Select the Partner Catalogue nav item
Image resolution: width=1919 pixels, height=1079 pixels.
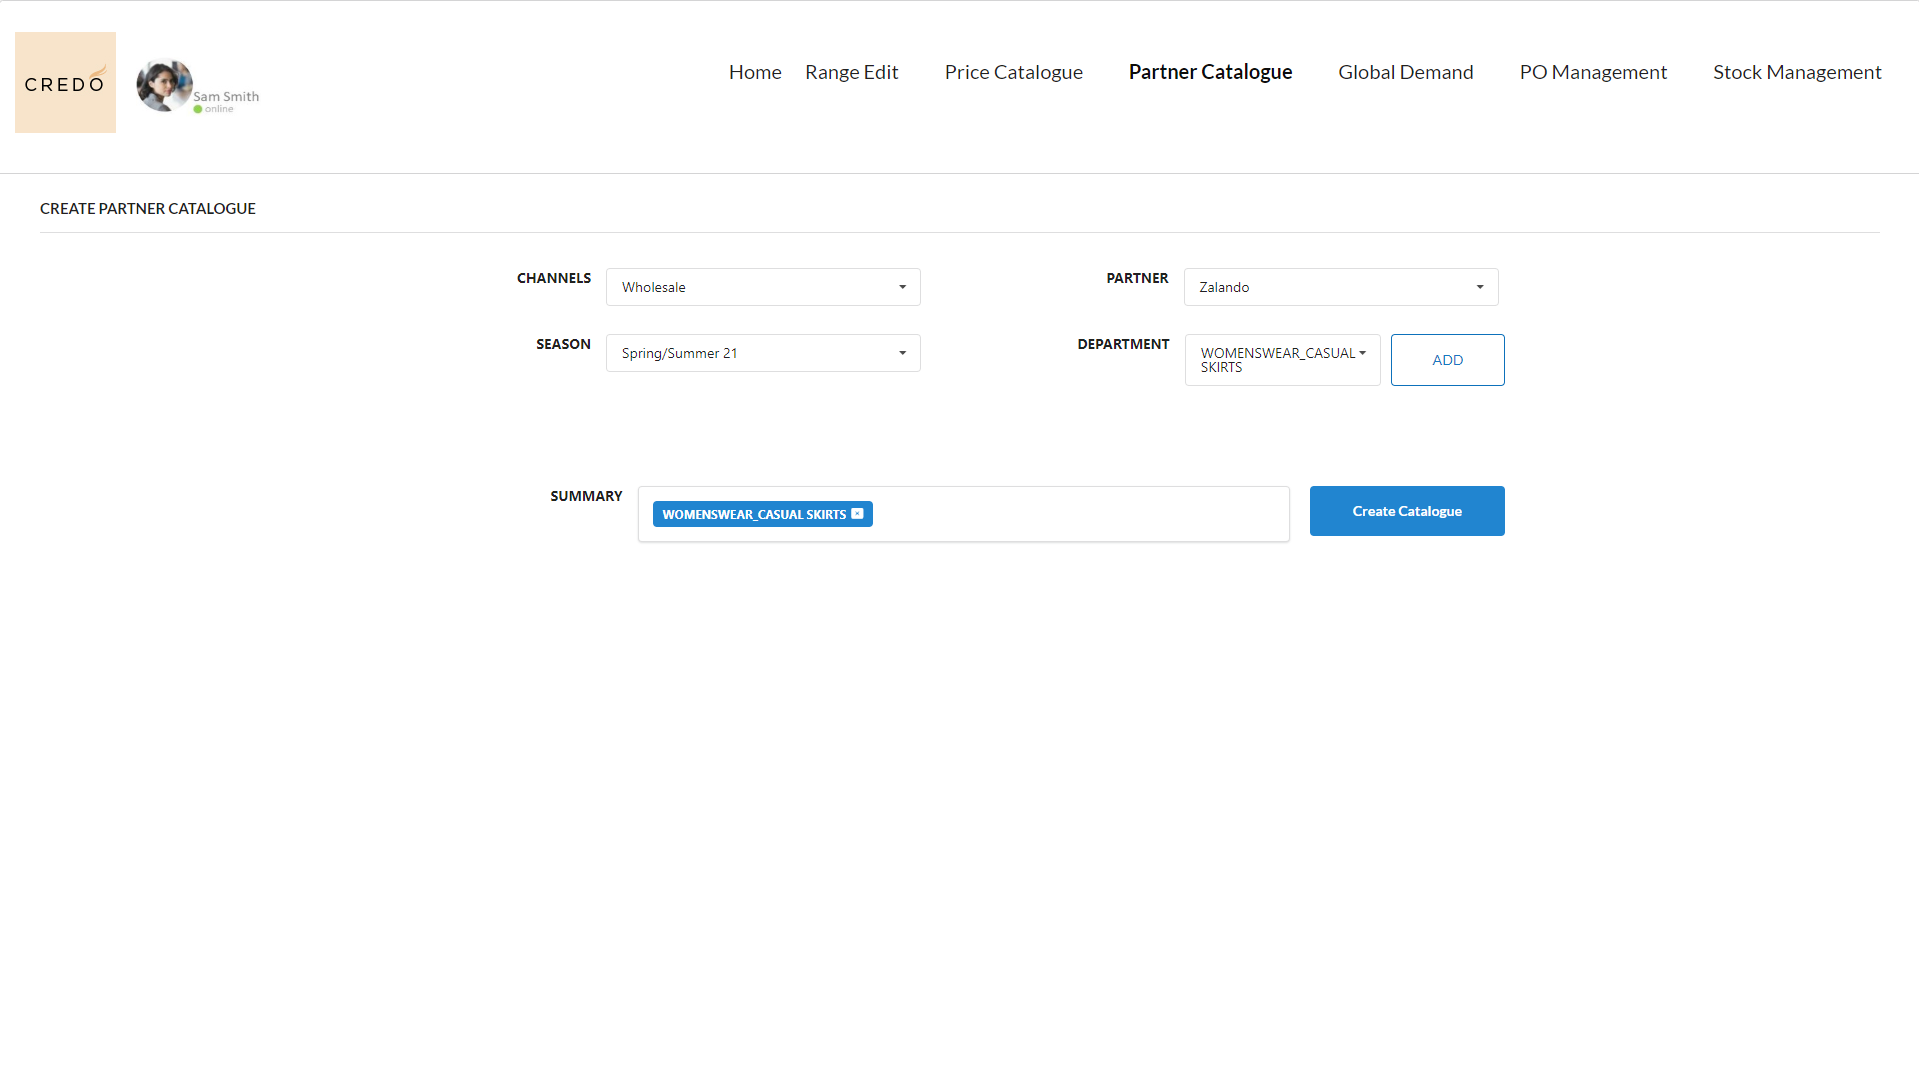[1210, 72]
